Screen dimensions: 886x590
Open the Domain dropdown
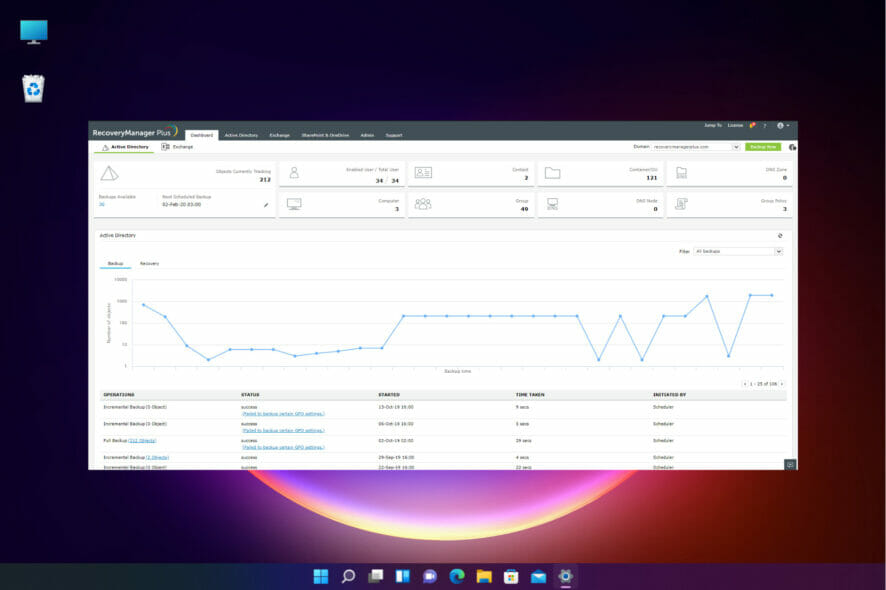tap(696, 147)
